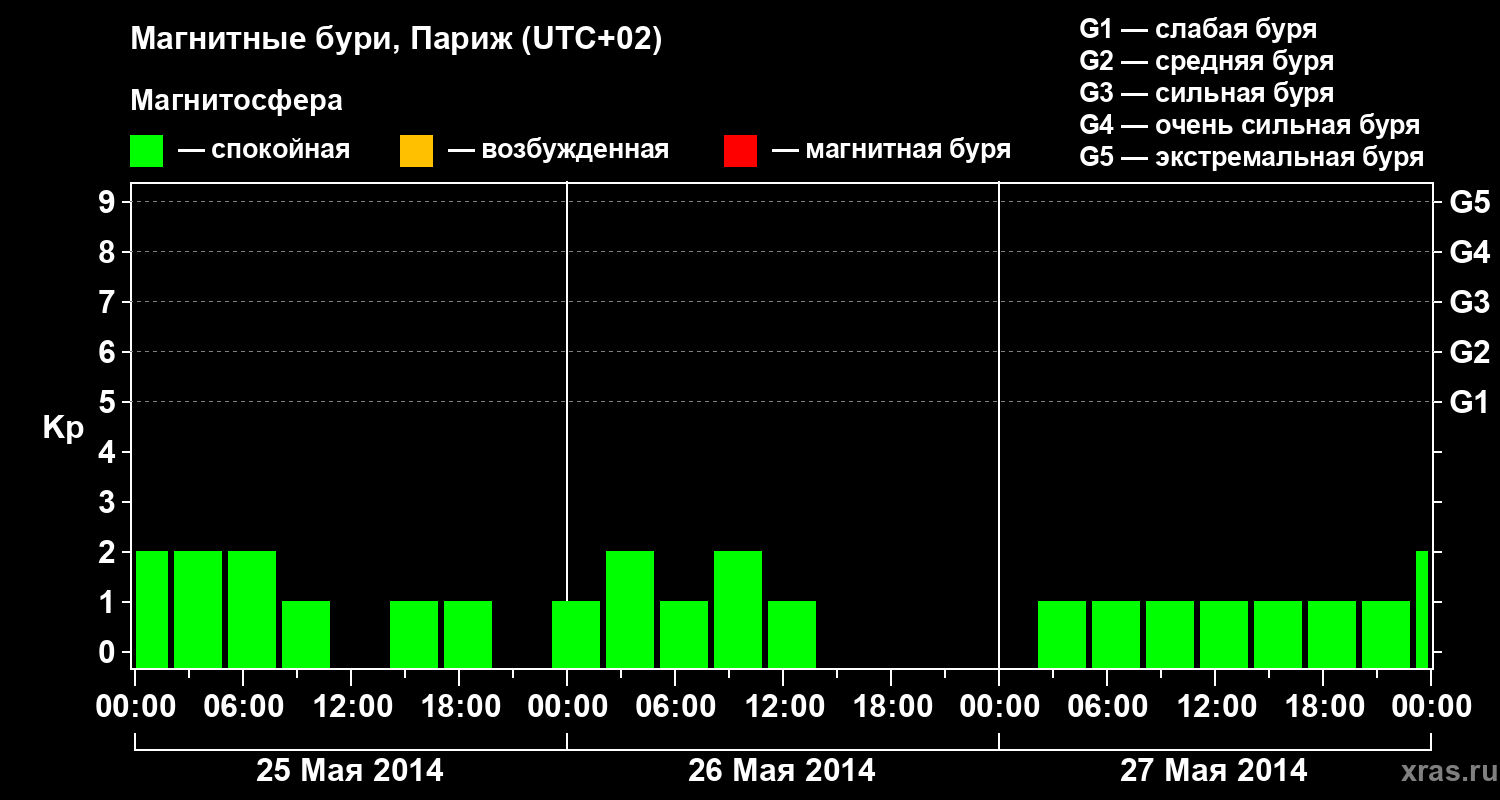Click the orange 'возбужденная' legend swatch
The image size is (1500, 800).
(x=416, y=151)
